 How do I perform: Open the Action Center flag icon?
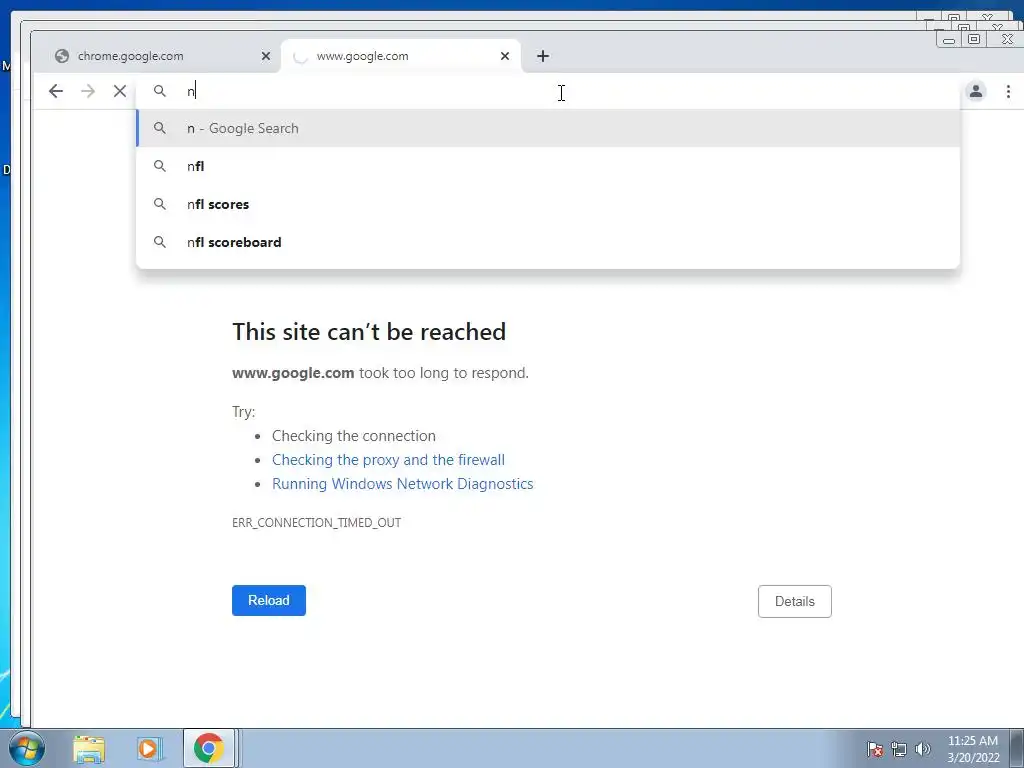(875, 749)
